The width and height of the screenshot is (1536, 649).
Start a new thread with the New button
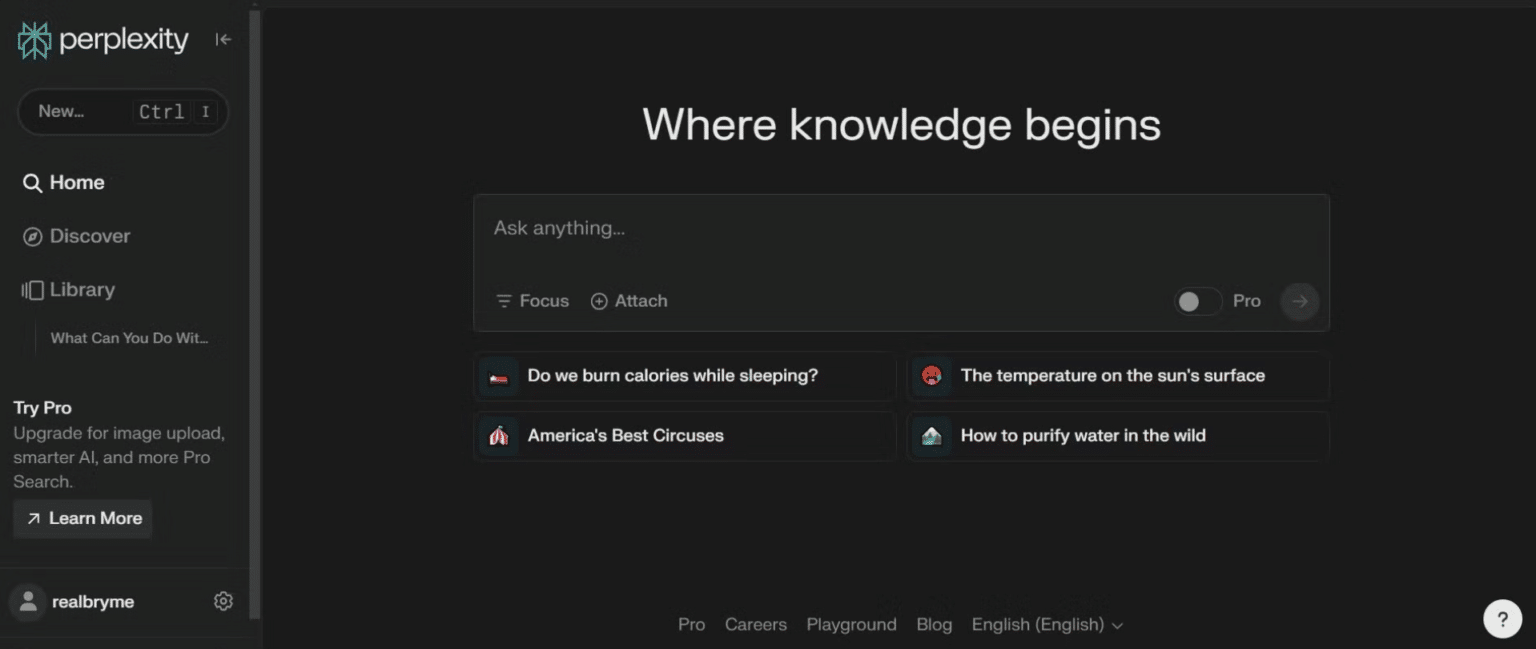[x=123, y=112]
